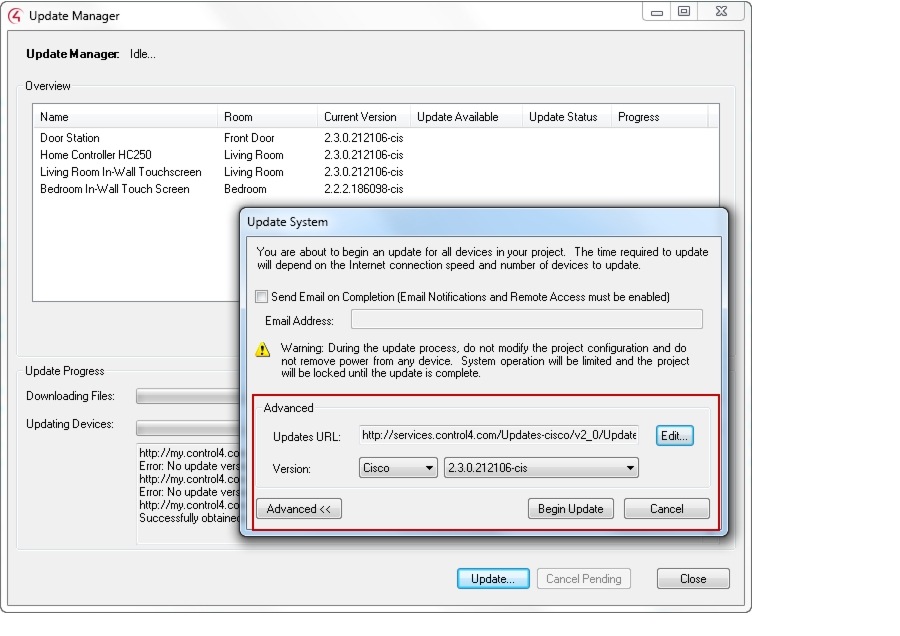
Task: Cancel the Update System dialog
Action: (666, 508)
